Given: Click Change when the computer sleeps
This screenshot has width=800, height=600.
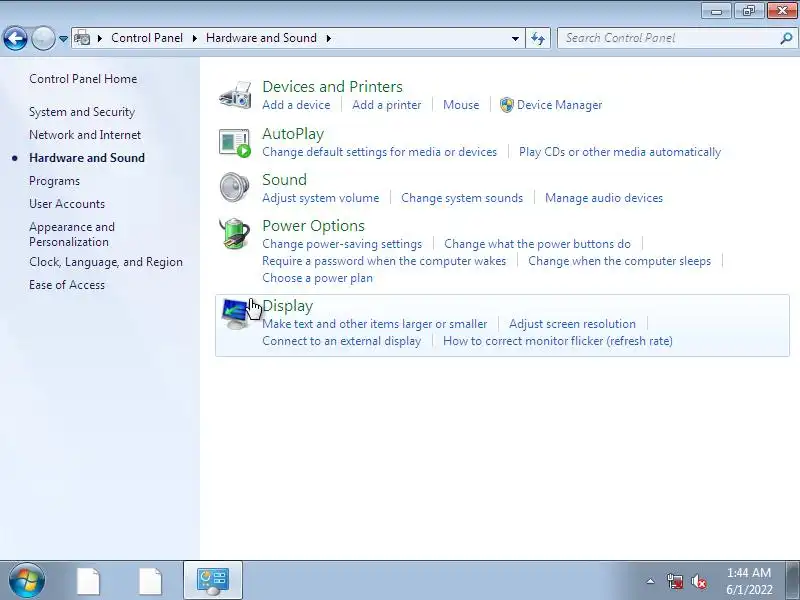Looking at the screenshot, I should [x=619, y=261].
